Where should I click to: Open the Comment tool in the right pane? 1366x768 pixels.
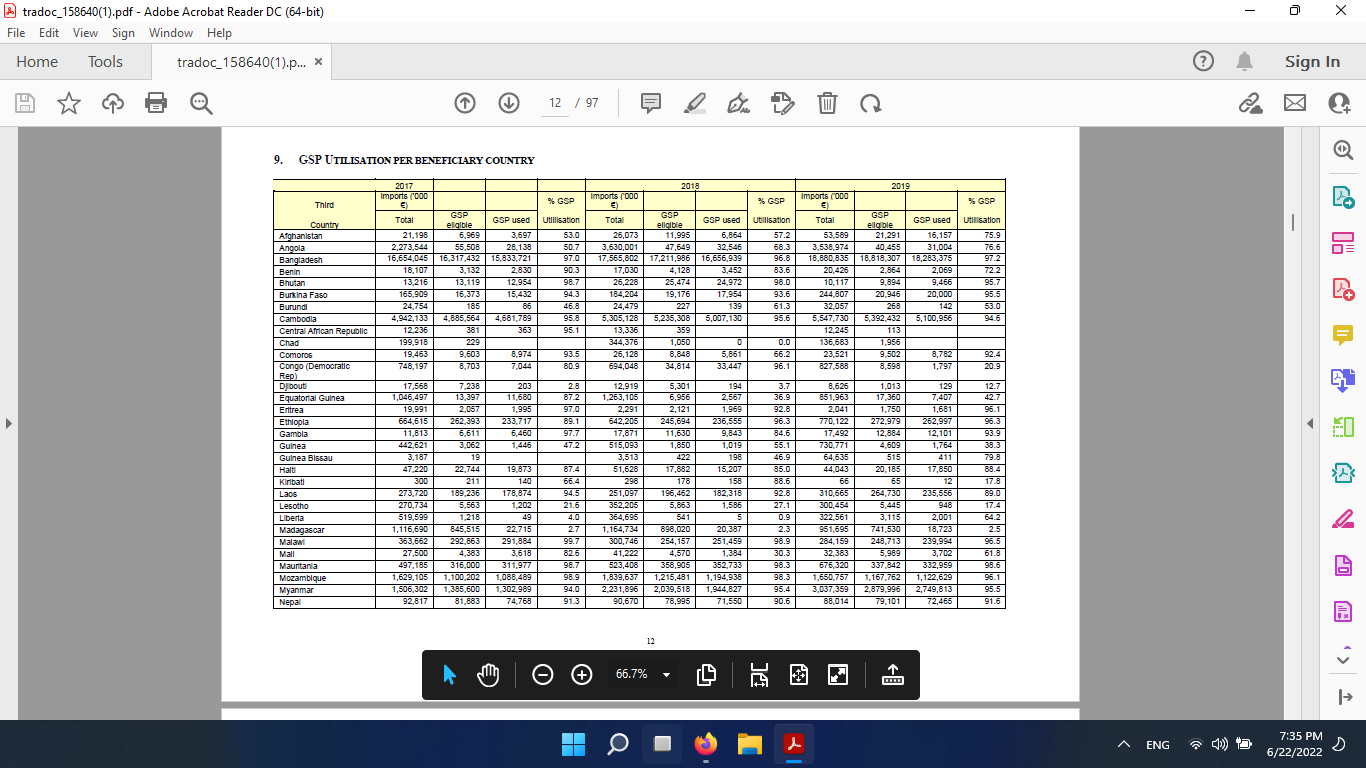click(1342, 334)
